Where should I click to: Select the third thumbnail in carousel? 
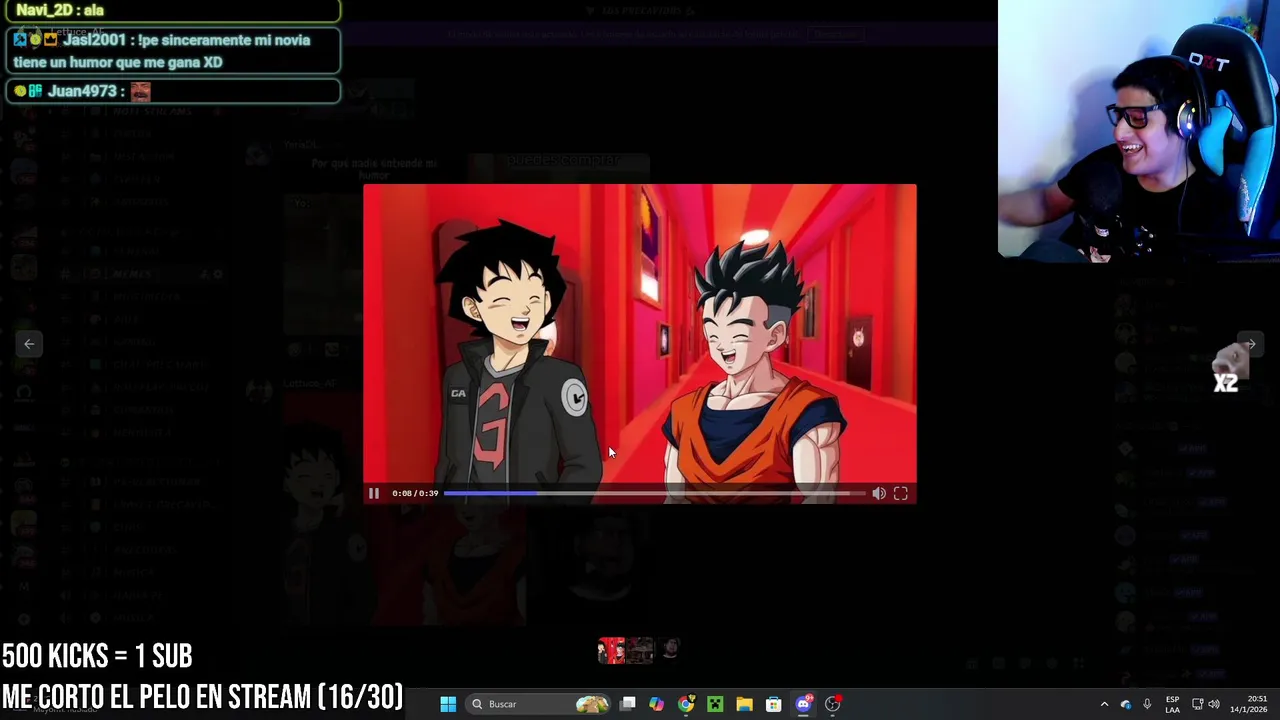669,650
